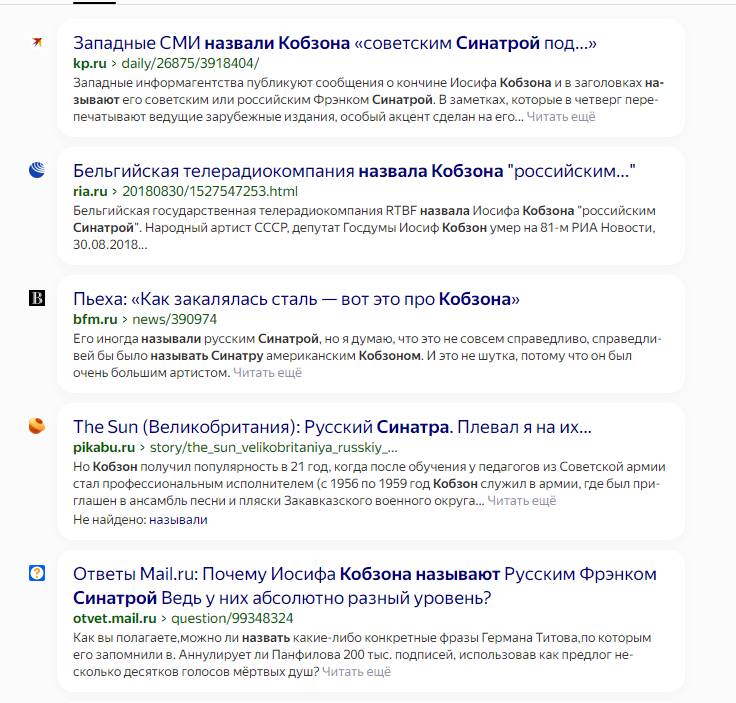Open 'Бельгийская телерадиокомпания назвала Кобзона' result
Screen dimensions: 736x703
pos(354,171)
